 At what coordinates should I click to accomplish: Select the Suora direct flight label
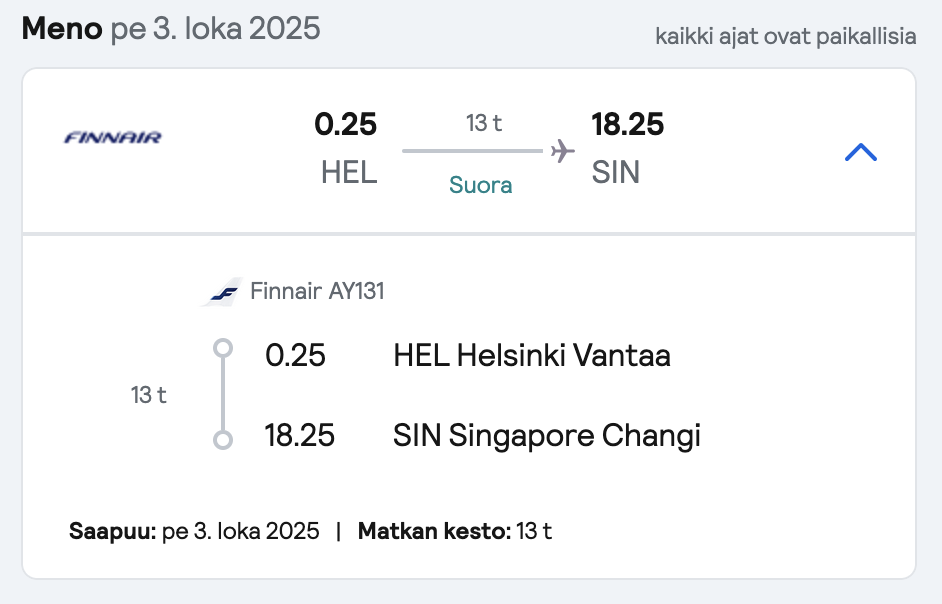coord(481,185)
